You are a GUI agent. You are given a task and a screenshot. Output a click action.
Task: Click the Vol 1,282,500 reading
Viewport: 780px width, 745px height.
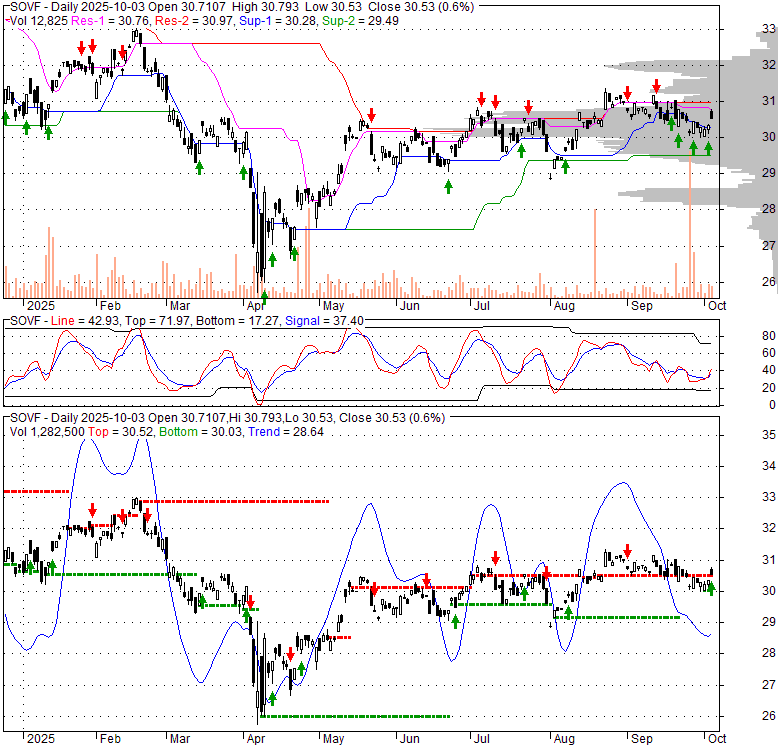(x=47, y=432)
